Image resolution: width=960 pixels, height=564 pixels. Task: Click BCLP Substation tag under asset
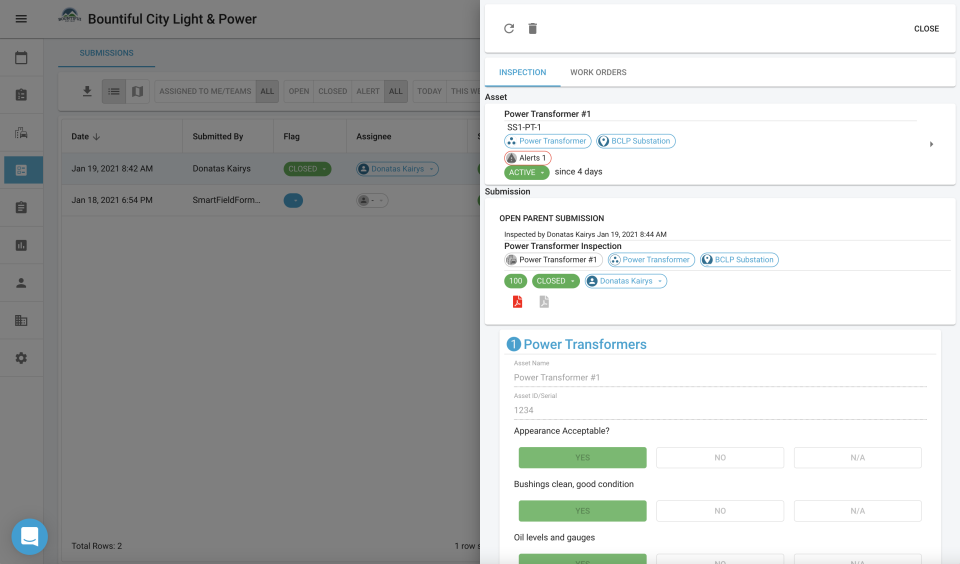pyautogui.click(x=636, y=141)
